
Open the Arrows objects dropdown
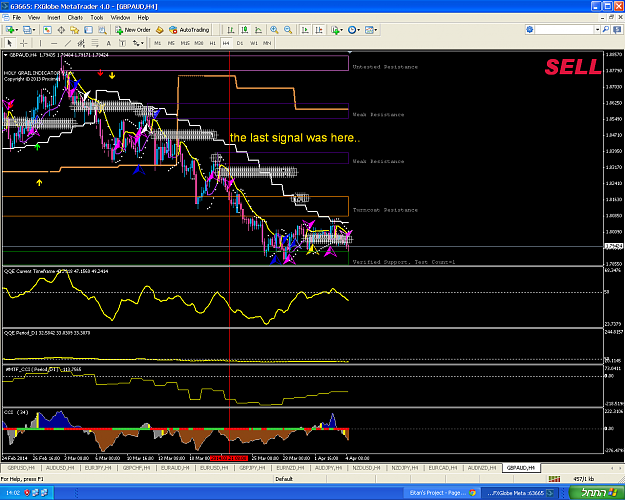click(138, 43)
